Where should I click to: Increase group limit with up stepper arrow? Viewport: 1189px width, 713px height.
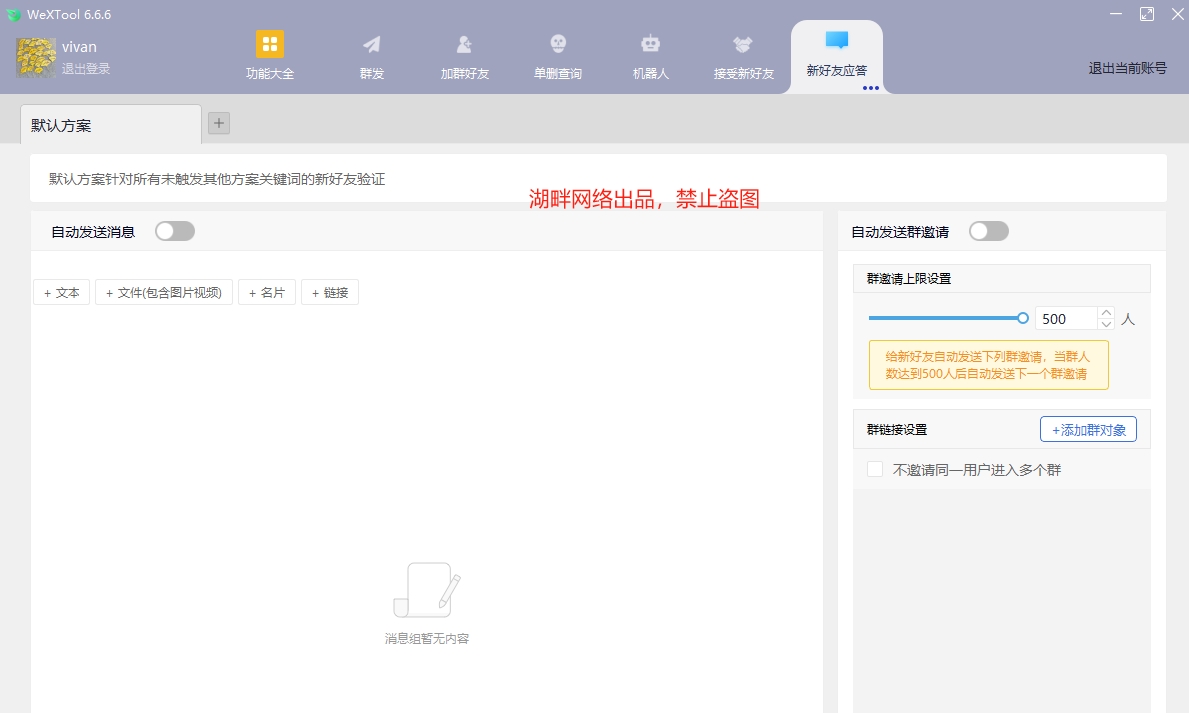click(1105, 311)
